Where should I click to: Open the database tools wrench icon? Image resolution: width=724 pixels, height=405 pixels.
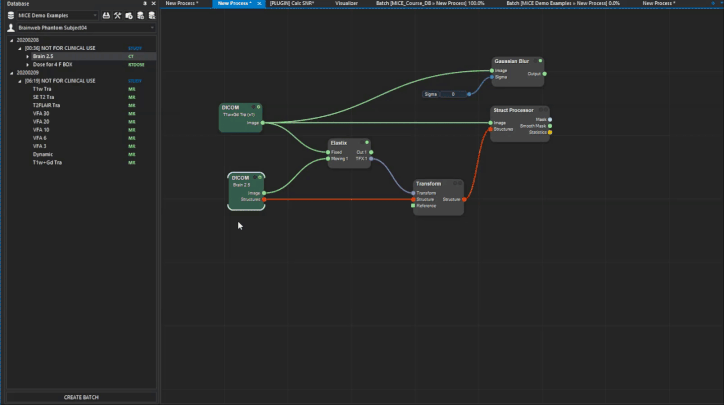(118, 16)
